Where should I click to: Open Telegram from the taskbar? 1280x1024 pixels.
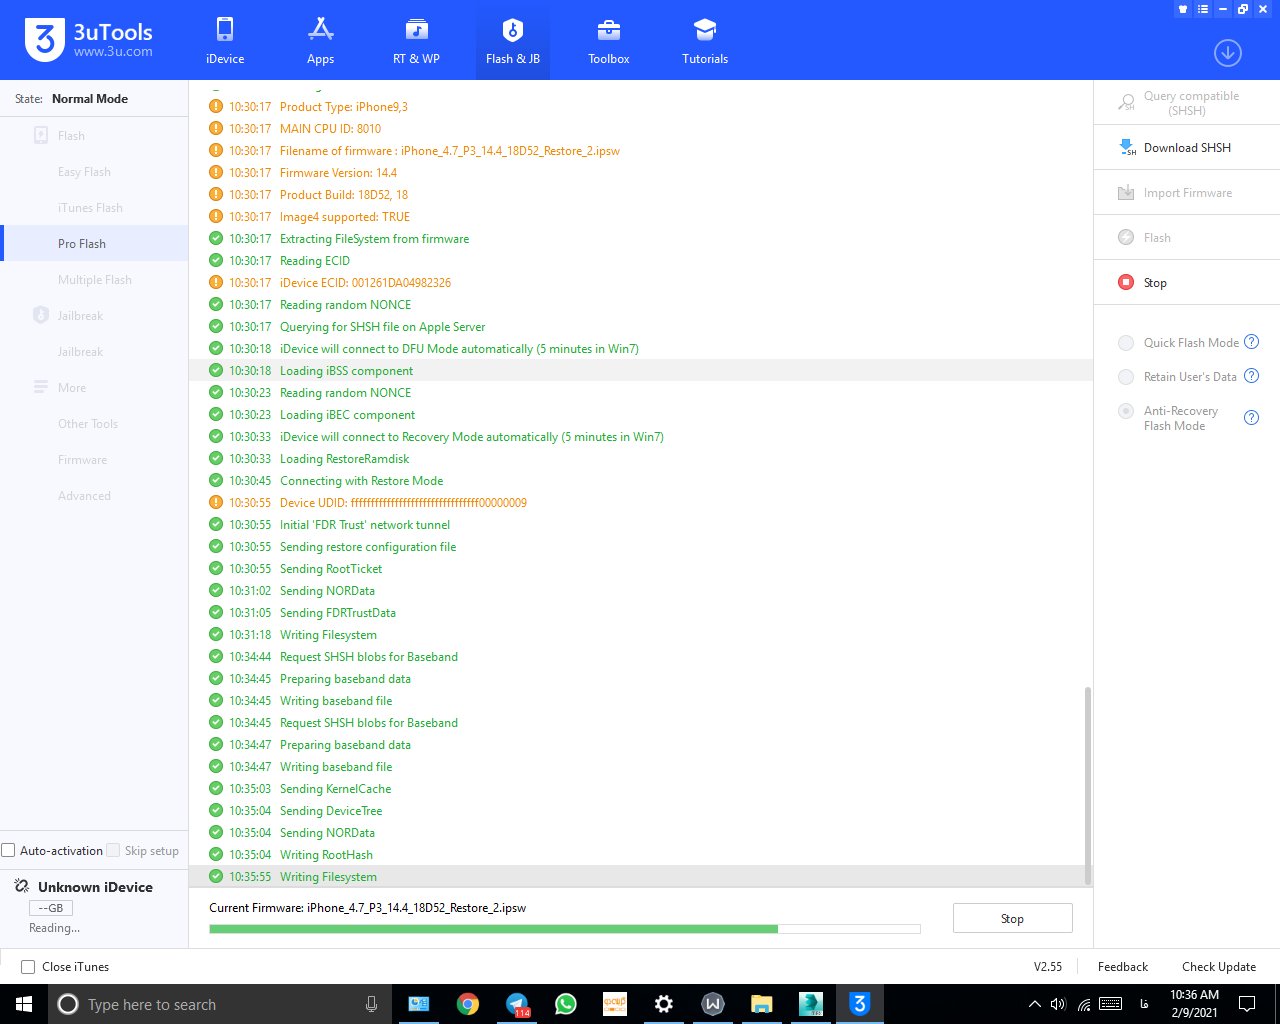coord(517,1004)
